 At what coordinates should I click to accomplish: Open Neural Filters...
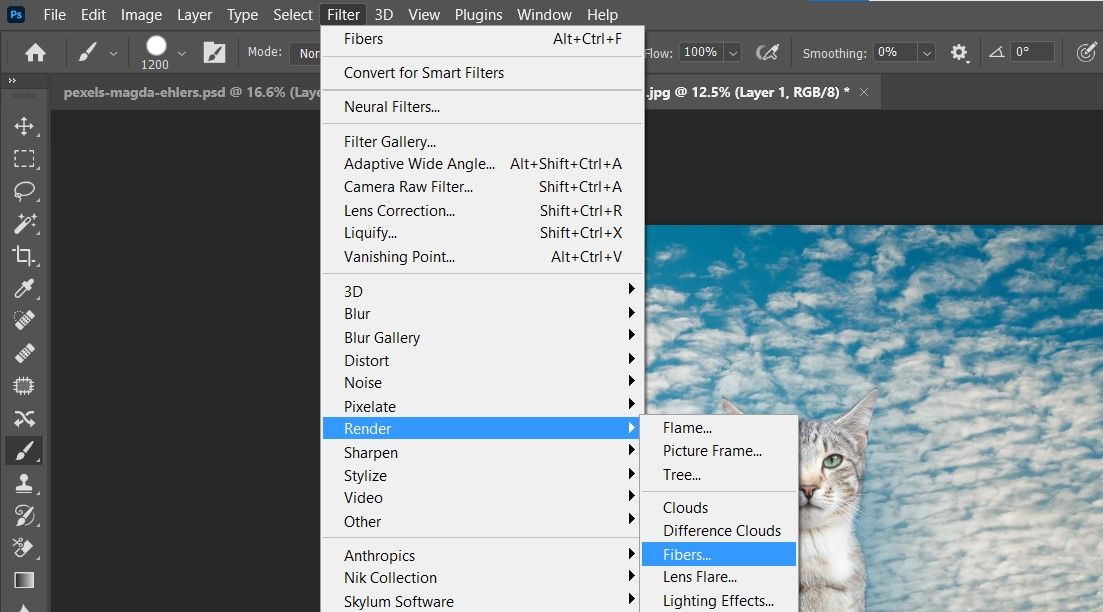click(x=483, y=107)
